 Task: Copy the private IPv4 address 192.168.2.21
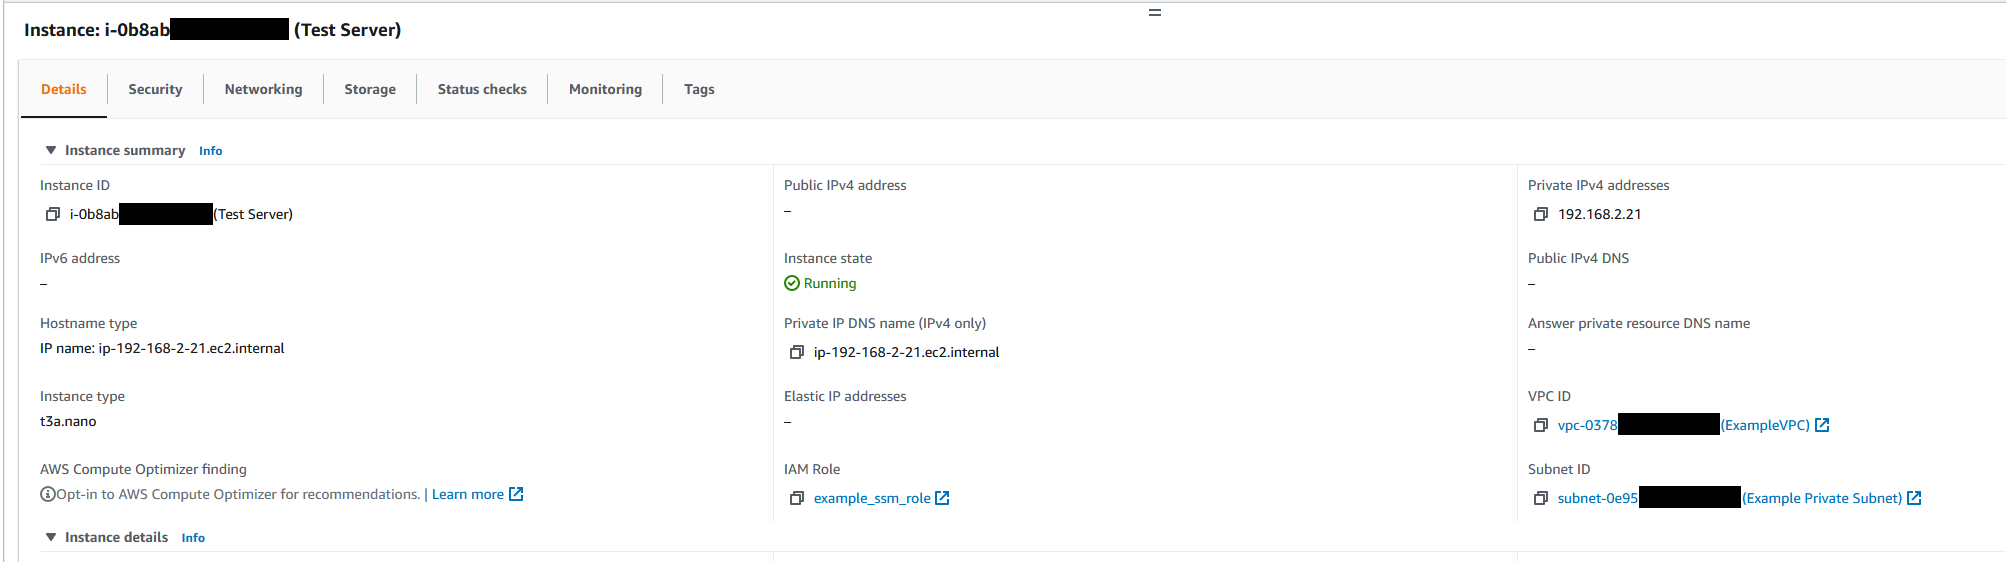[x=1541, y=214]
